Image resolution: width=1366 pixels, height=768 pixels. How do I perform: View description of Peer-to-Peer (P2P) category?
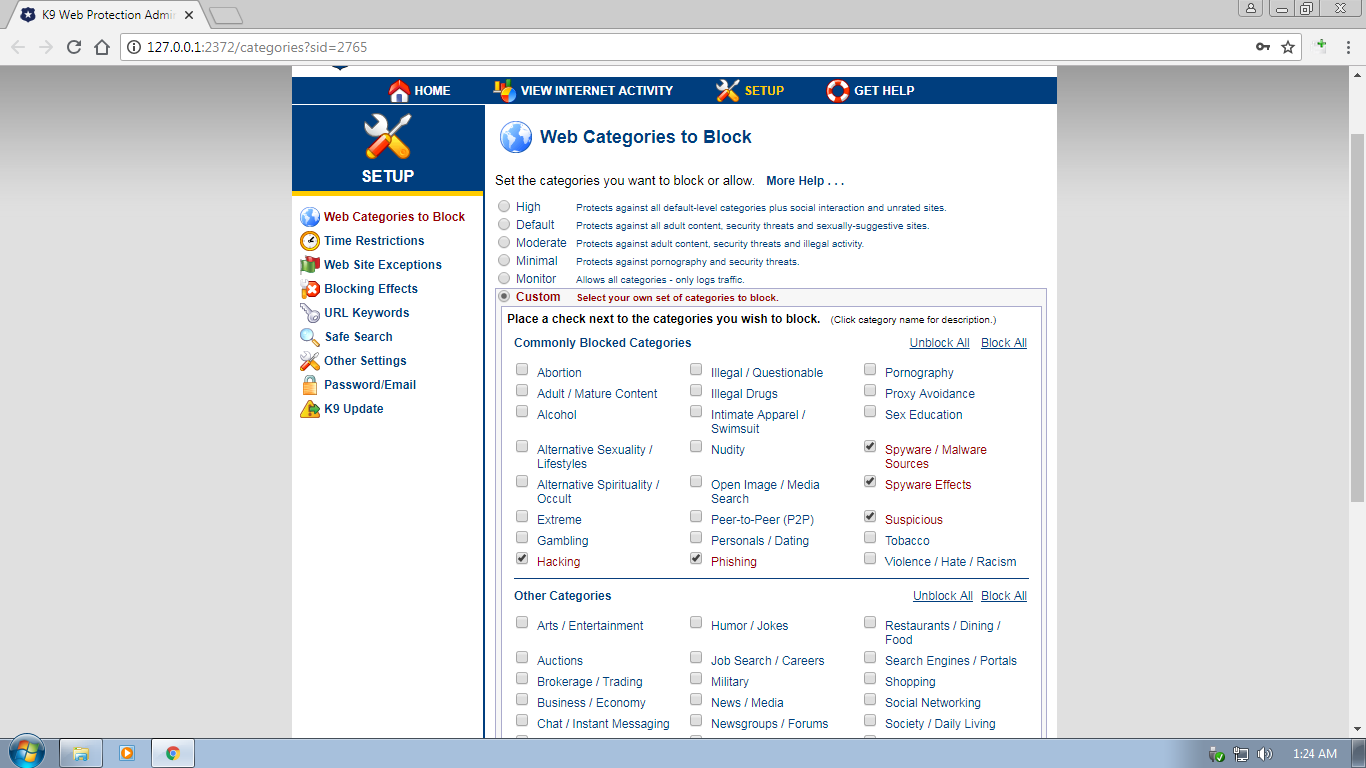tap(762, 520)
